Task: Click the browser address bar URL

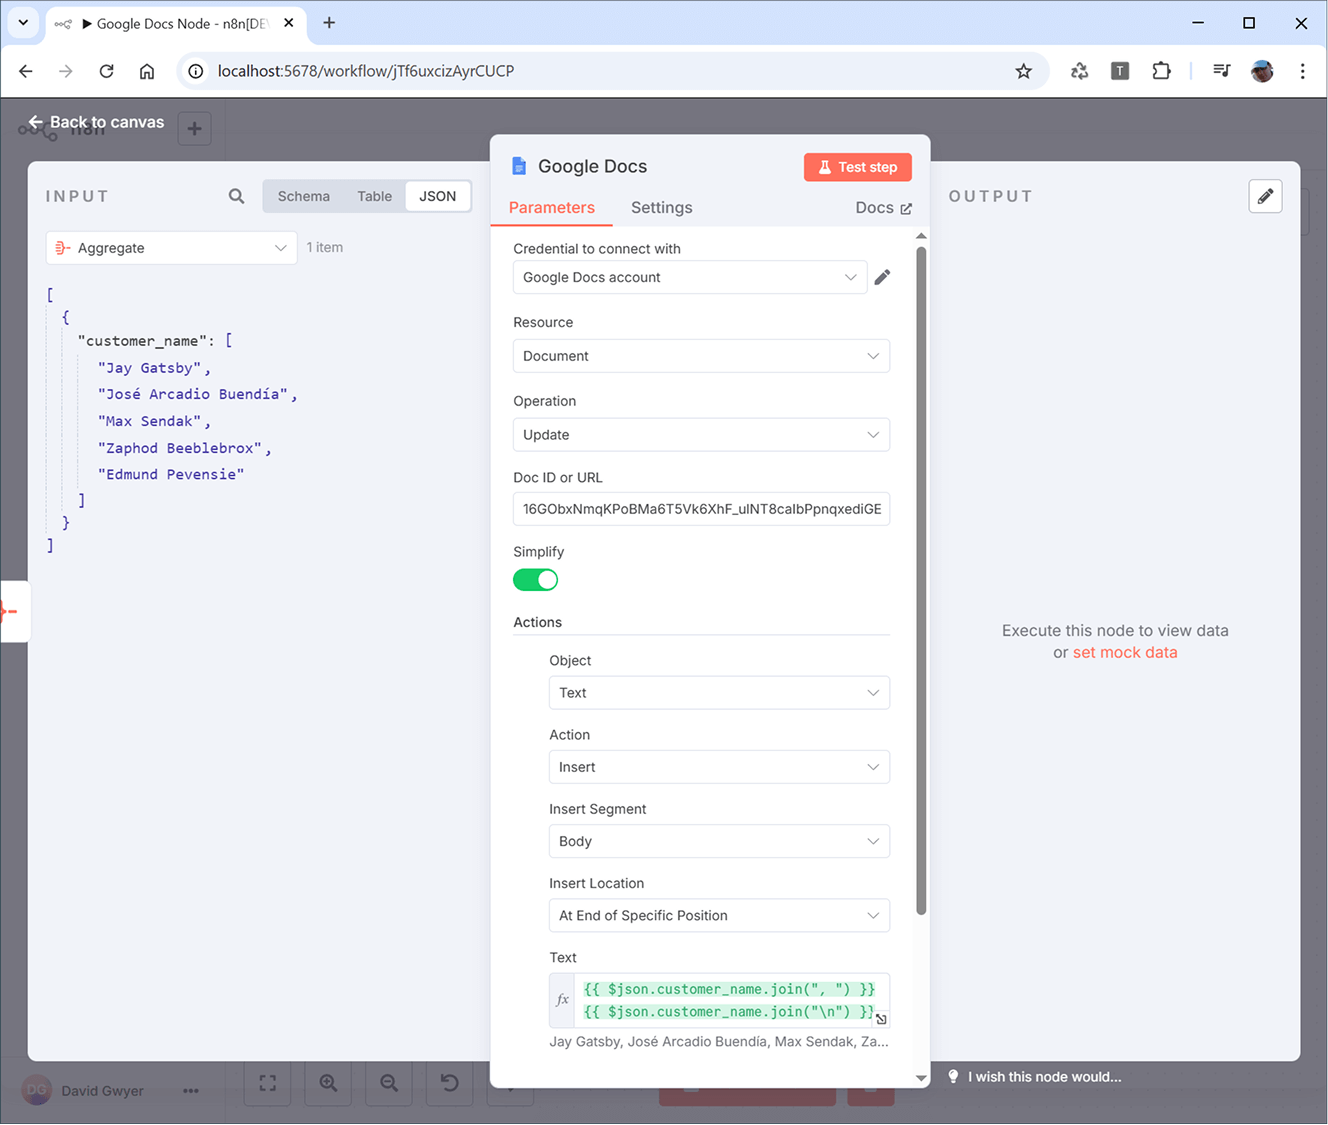Action: point(366,71)
